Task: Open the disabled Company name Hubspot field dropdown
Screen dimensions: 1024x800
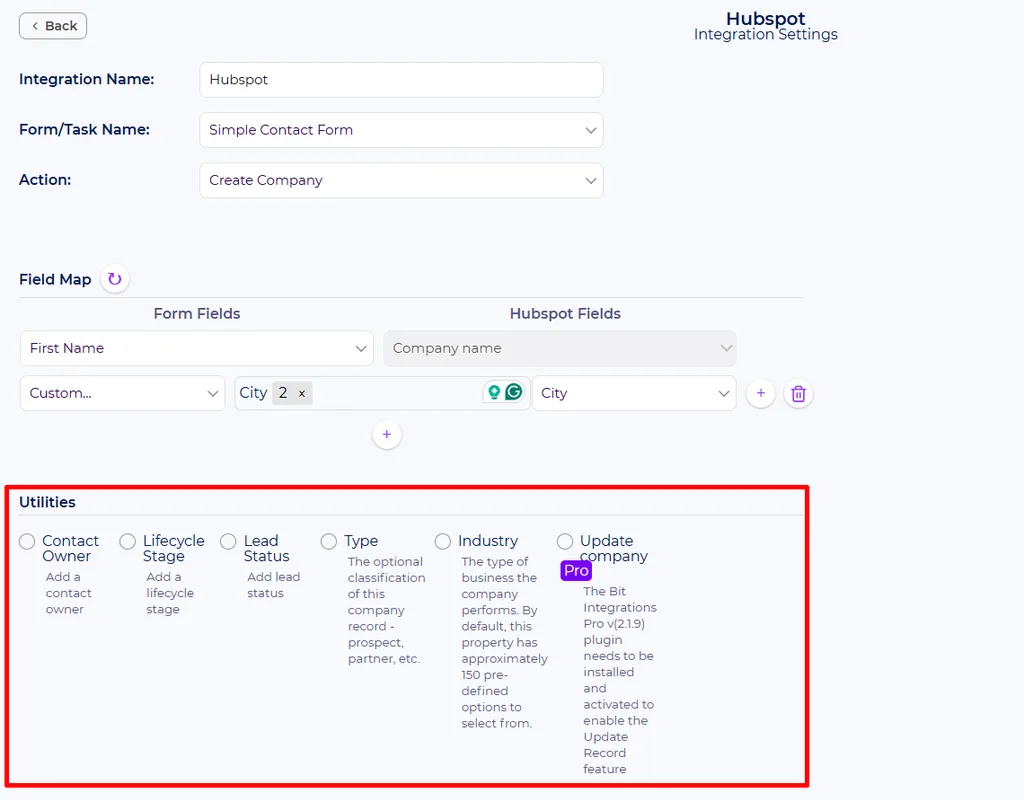Action: pos(560,348)
